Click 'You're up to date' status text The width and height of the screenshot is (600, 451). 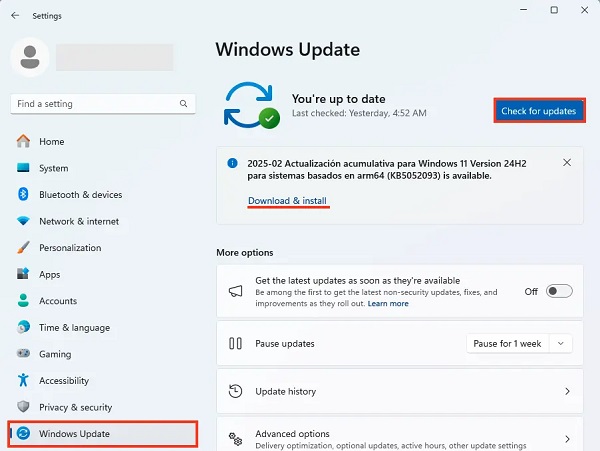point(338,99)
